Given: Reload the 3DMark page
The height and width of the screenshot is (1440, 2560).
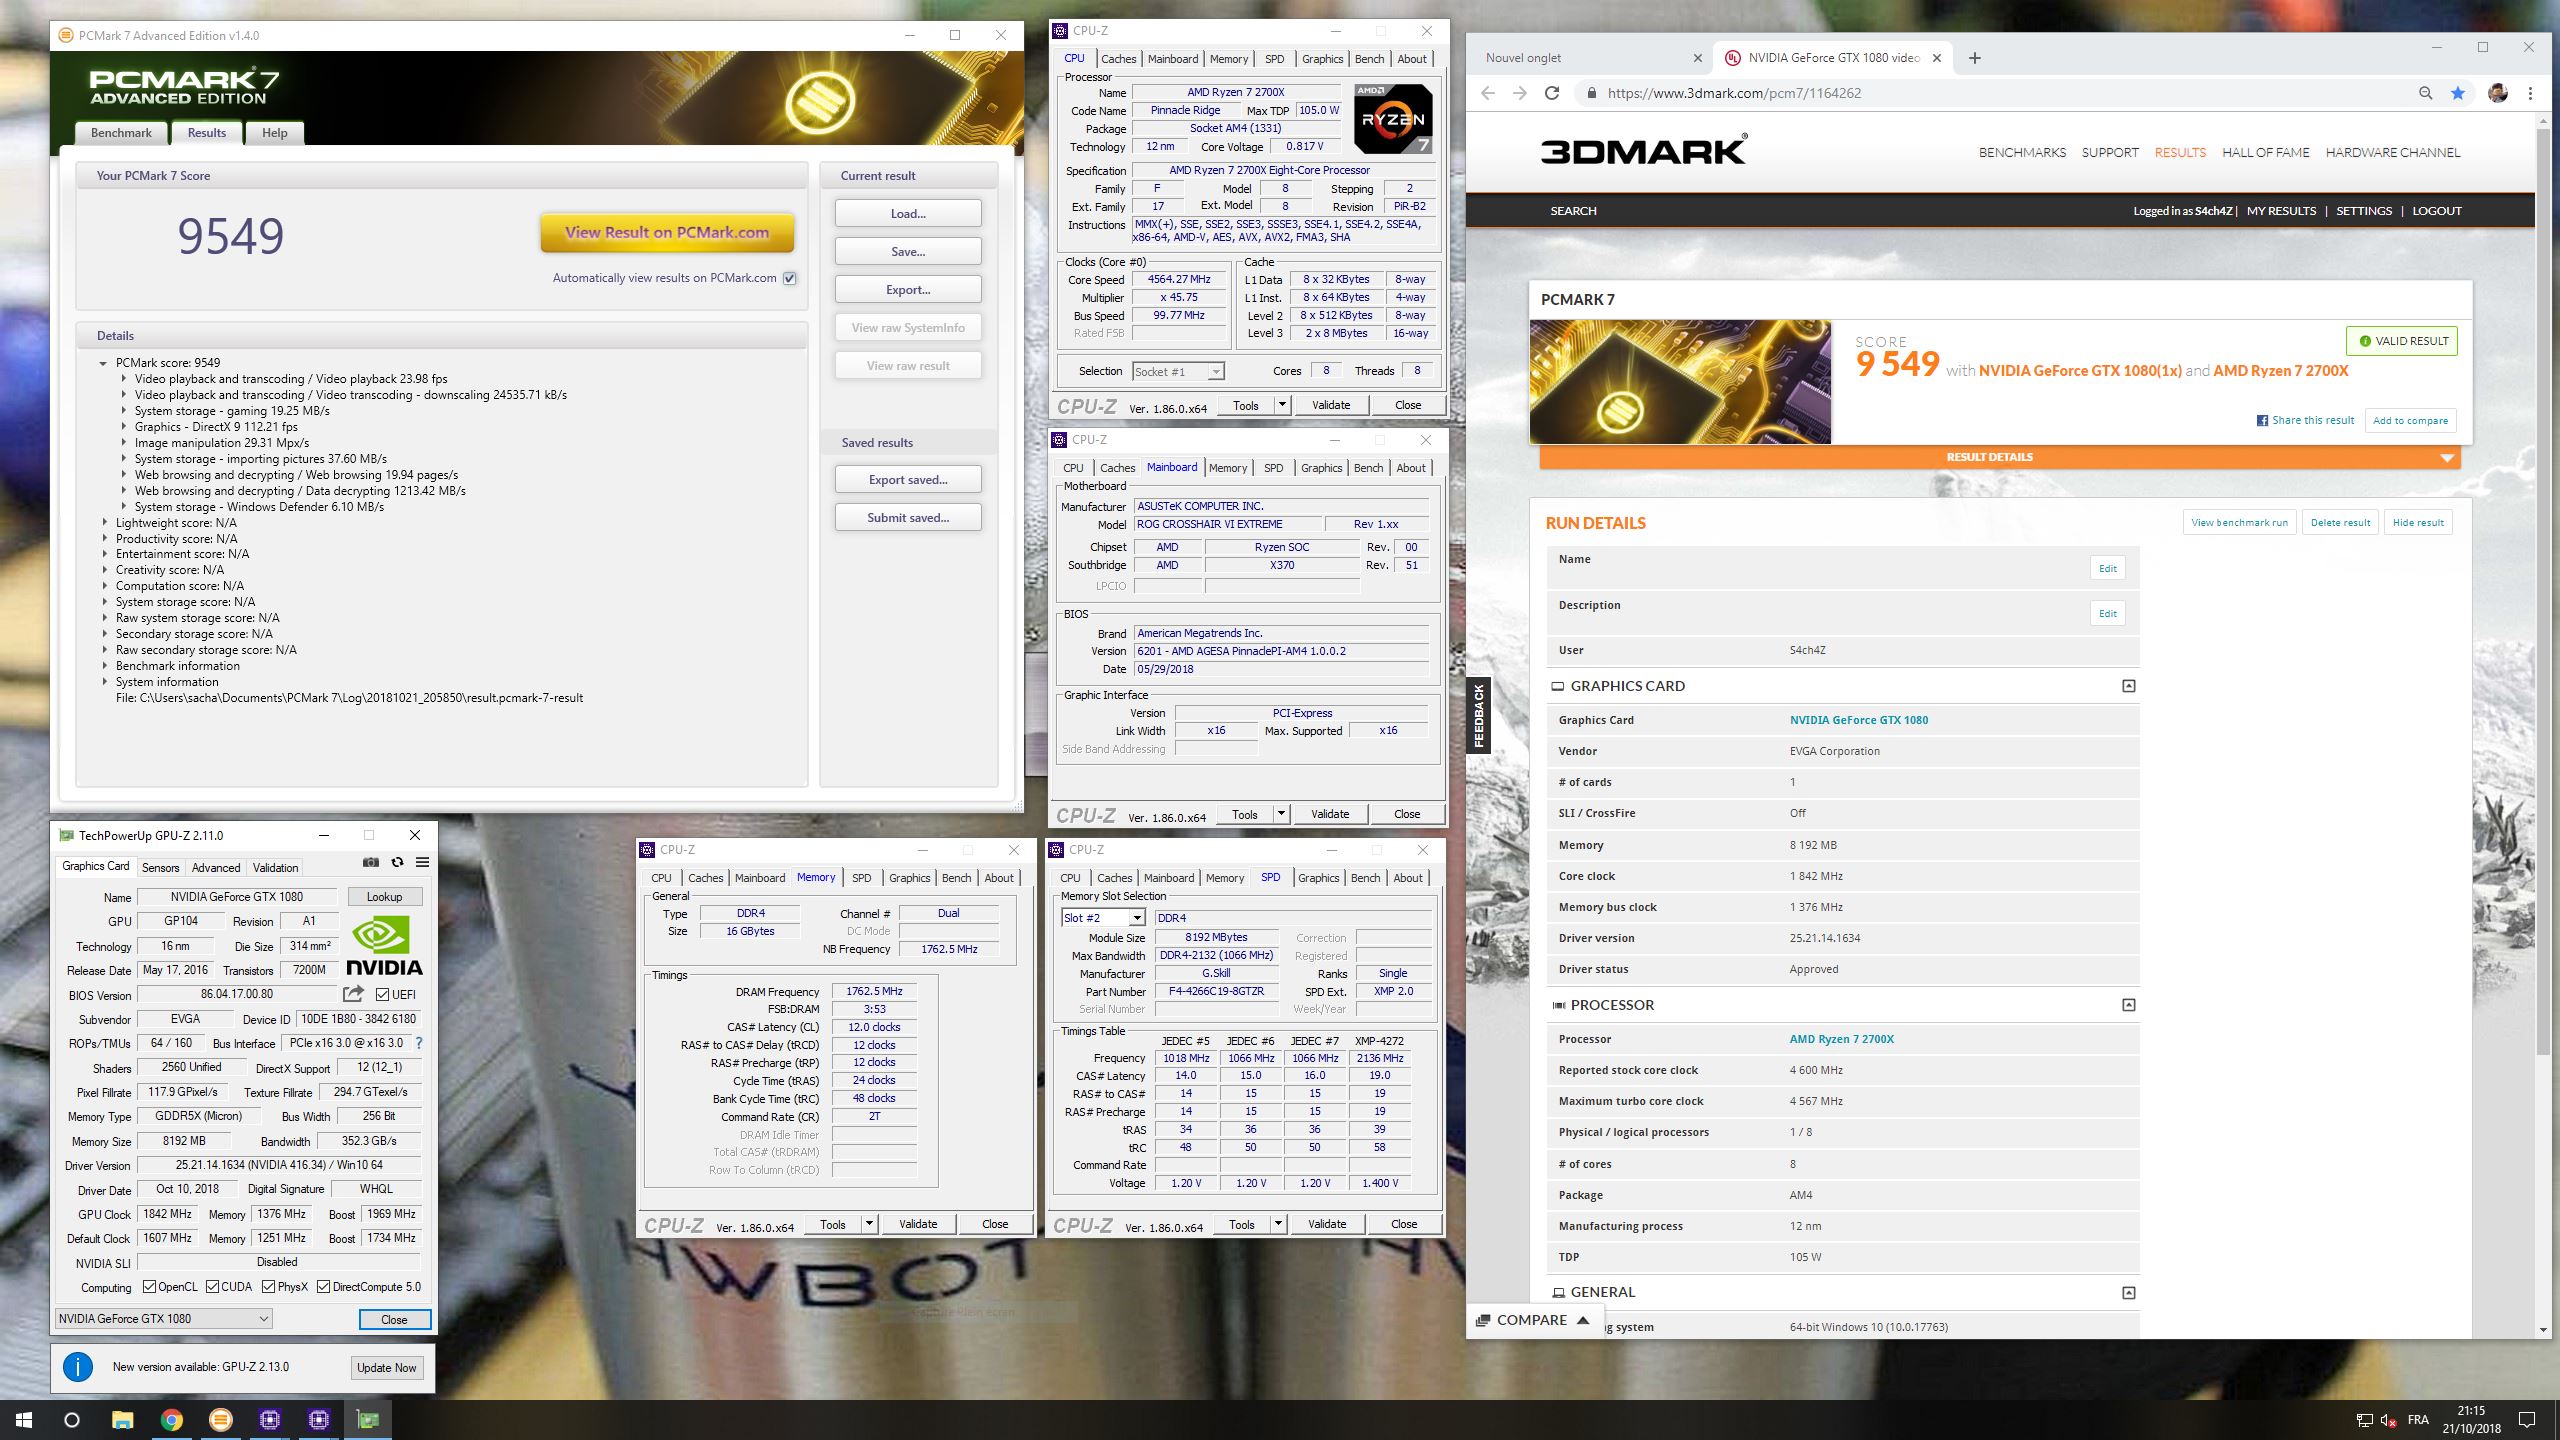Looking at the screenshot, I should [x=1552, y=93].
